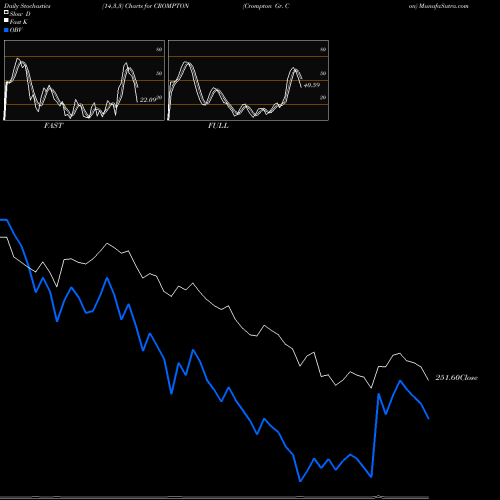Click the Slow D legend swatch

pyautogui.click(x=6, y=12)
